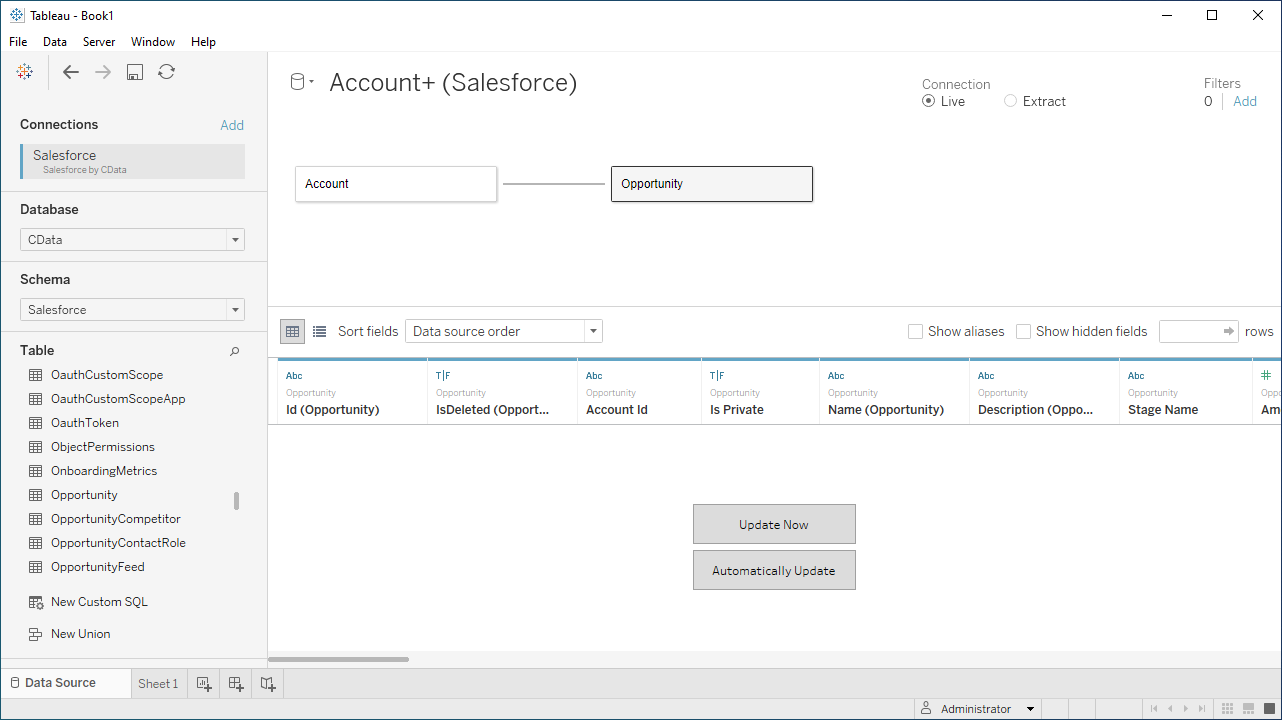This screenshot has height=720, width=1282.
Task: Open the Sort fields dropdown
Action: (x=503, y=331)
